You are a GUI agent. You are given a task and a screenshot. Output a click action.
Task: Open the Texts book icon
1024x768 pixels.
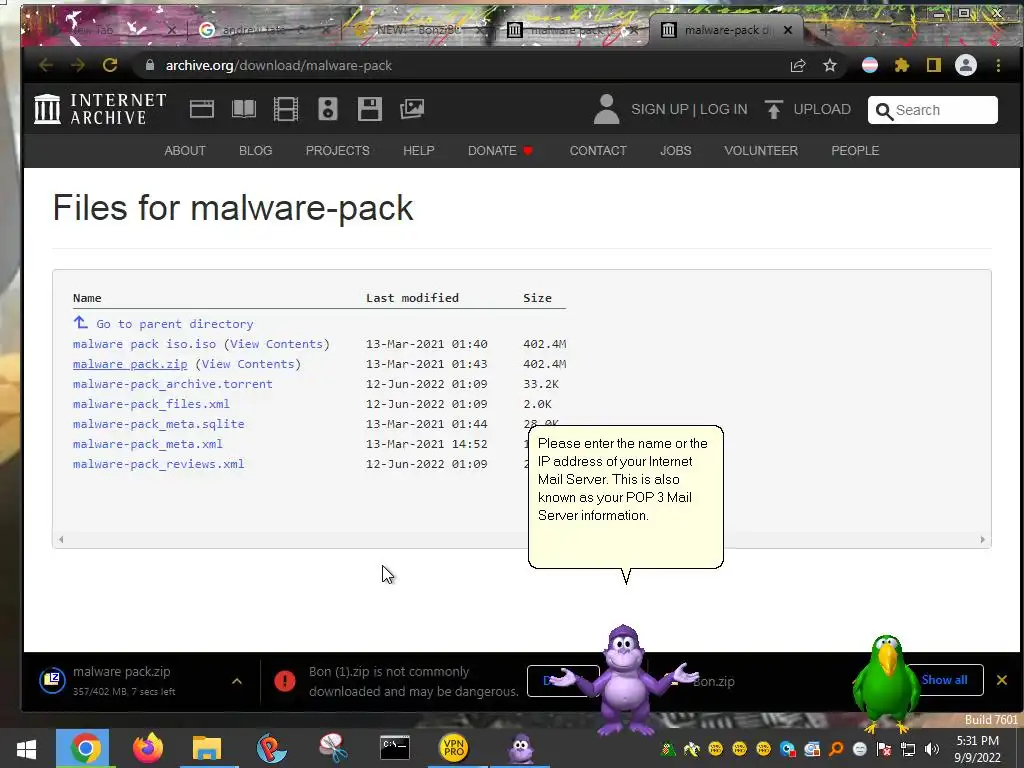pos(244,108)
